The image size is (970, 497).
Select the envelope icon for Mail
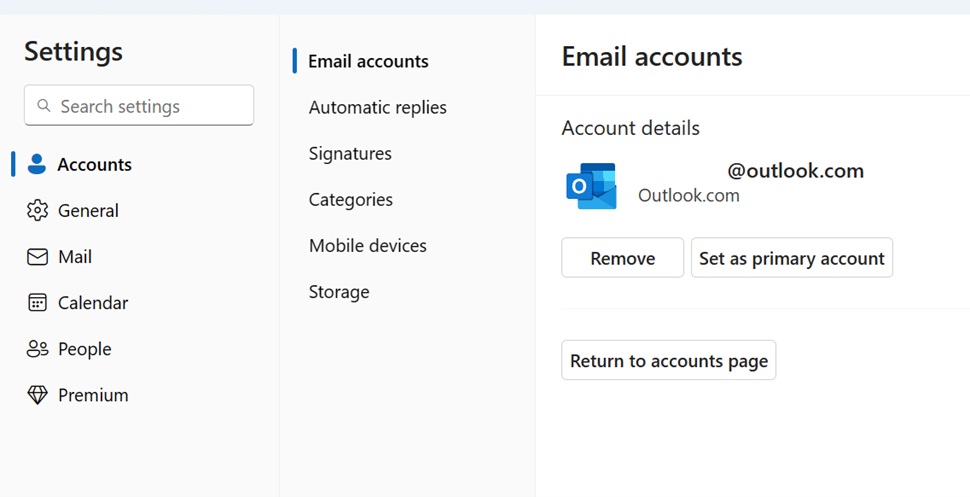coord(37,257)
